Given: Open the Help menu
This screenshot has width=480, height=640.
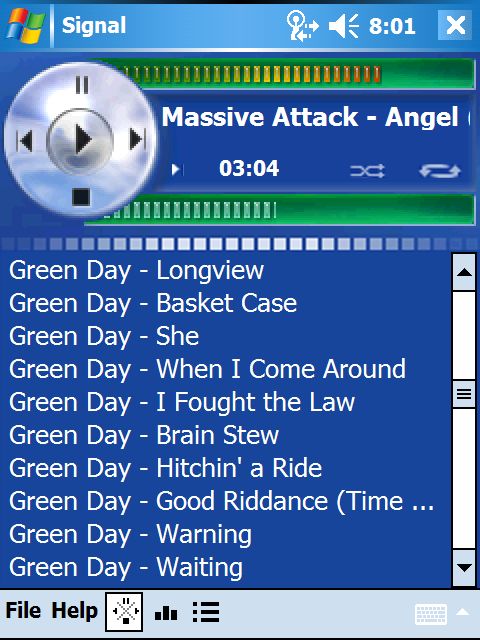Looking at the screenshot, I should [x=74, y=611].
